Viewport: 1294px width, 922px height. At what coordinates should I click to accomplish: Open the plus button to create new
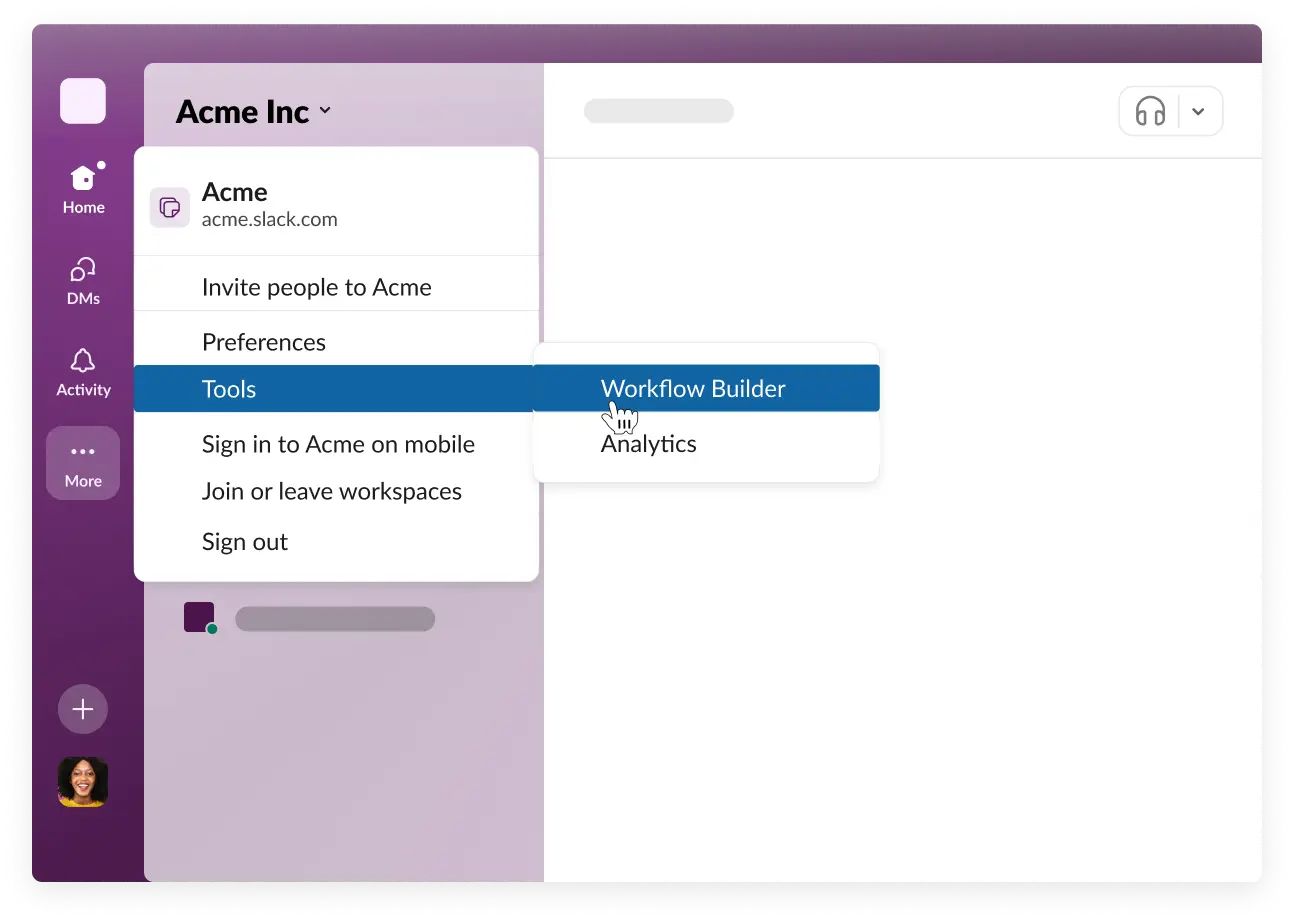(83, 709)
